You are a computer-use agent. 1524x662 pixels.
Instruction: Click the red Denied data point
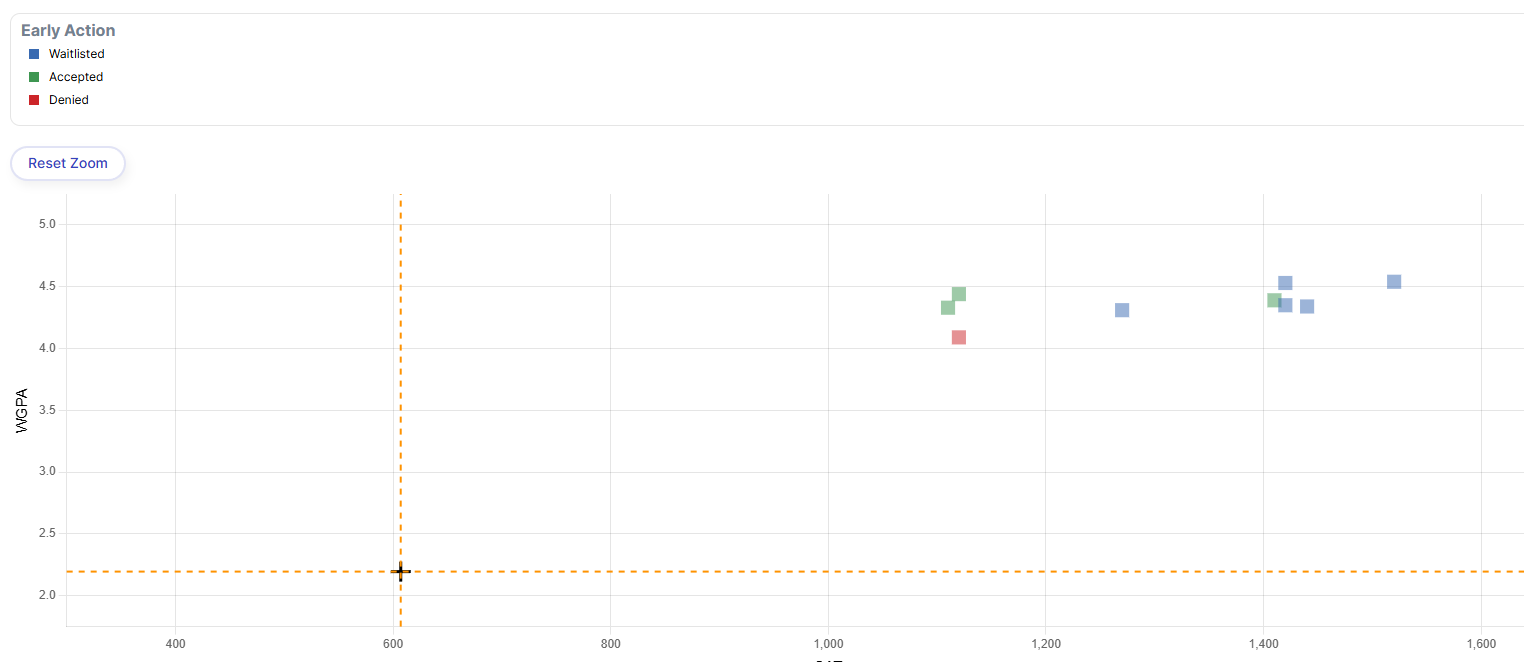tap(958, 337)
